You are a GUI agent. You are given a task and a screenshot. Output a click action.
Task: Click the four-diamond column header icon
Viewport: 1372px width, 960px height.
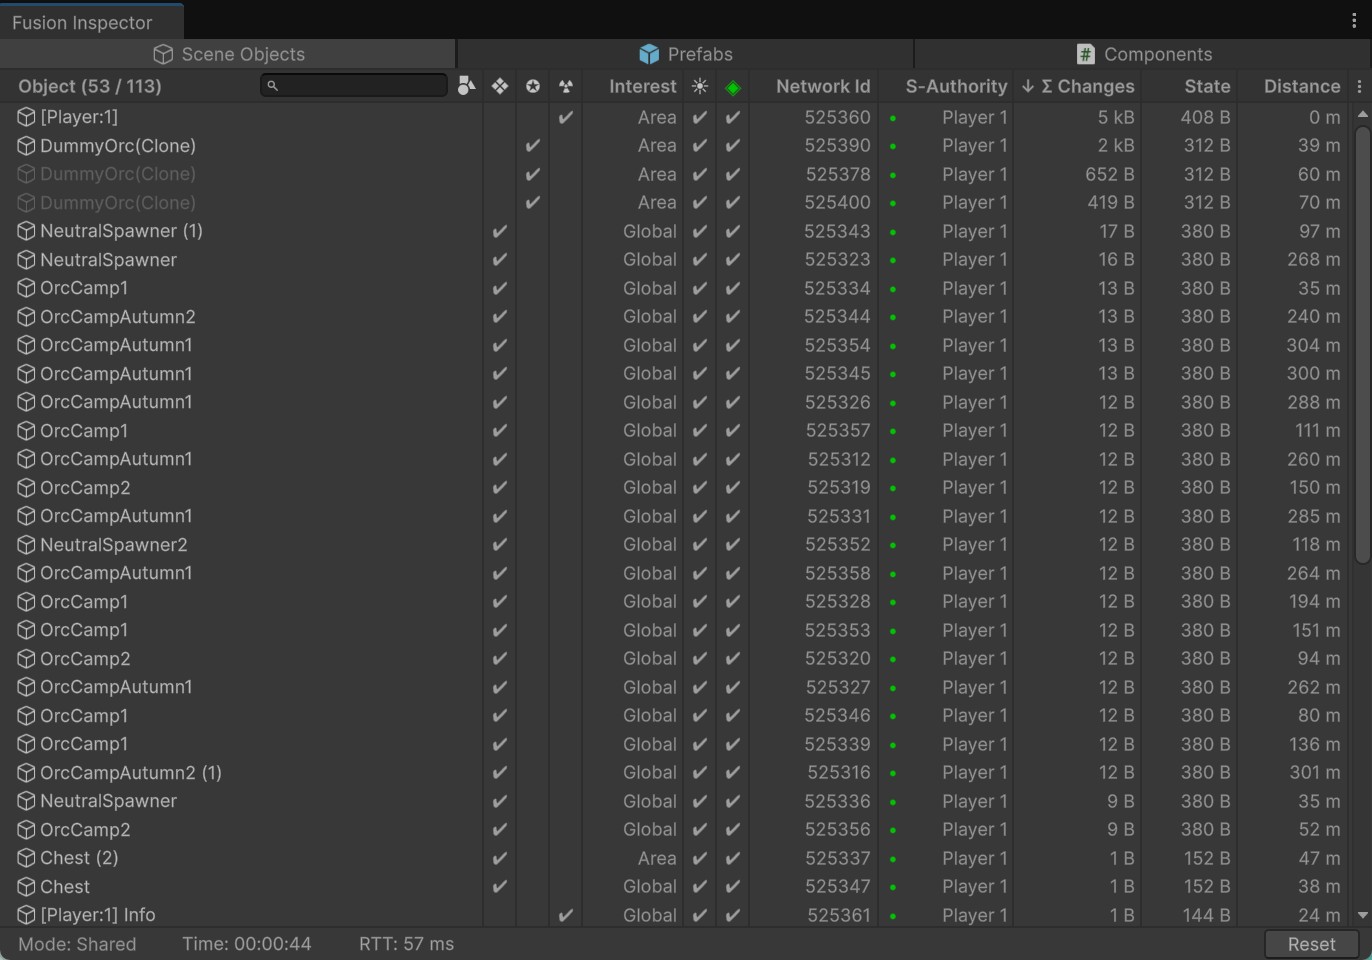click(x=499, y=86)
